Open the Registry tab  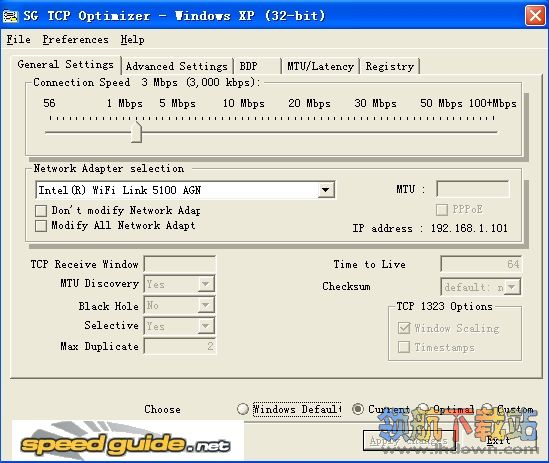(390, 66)
